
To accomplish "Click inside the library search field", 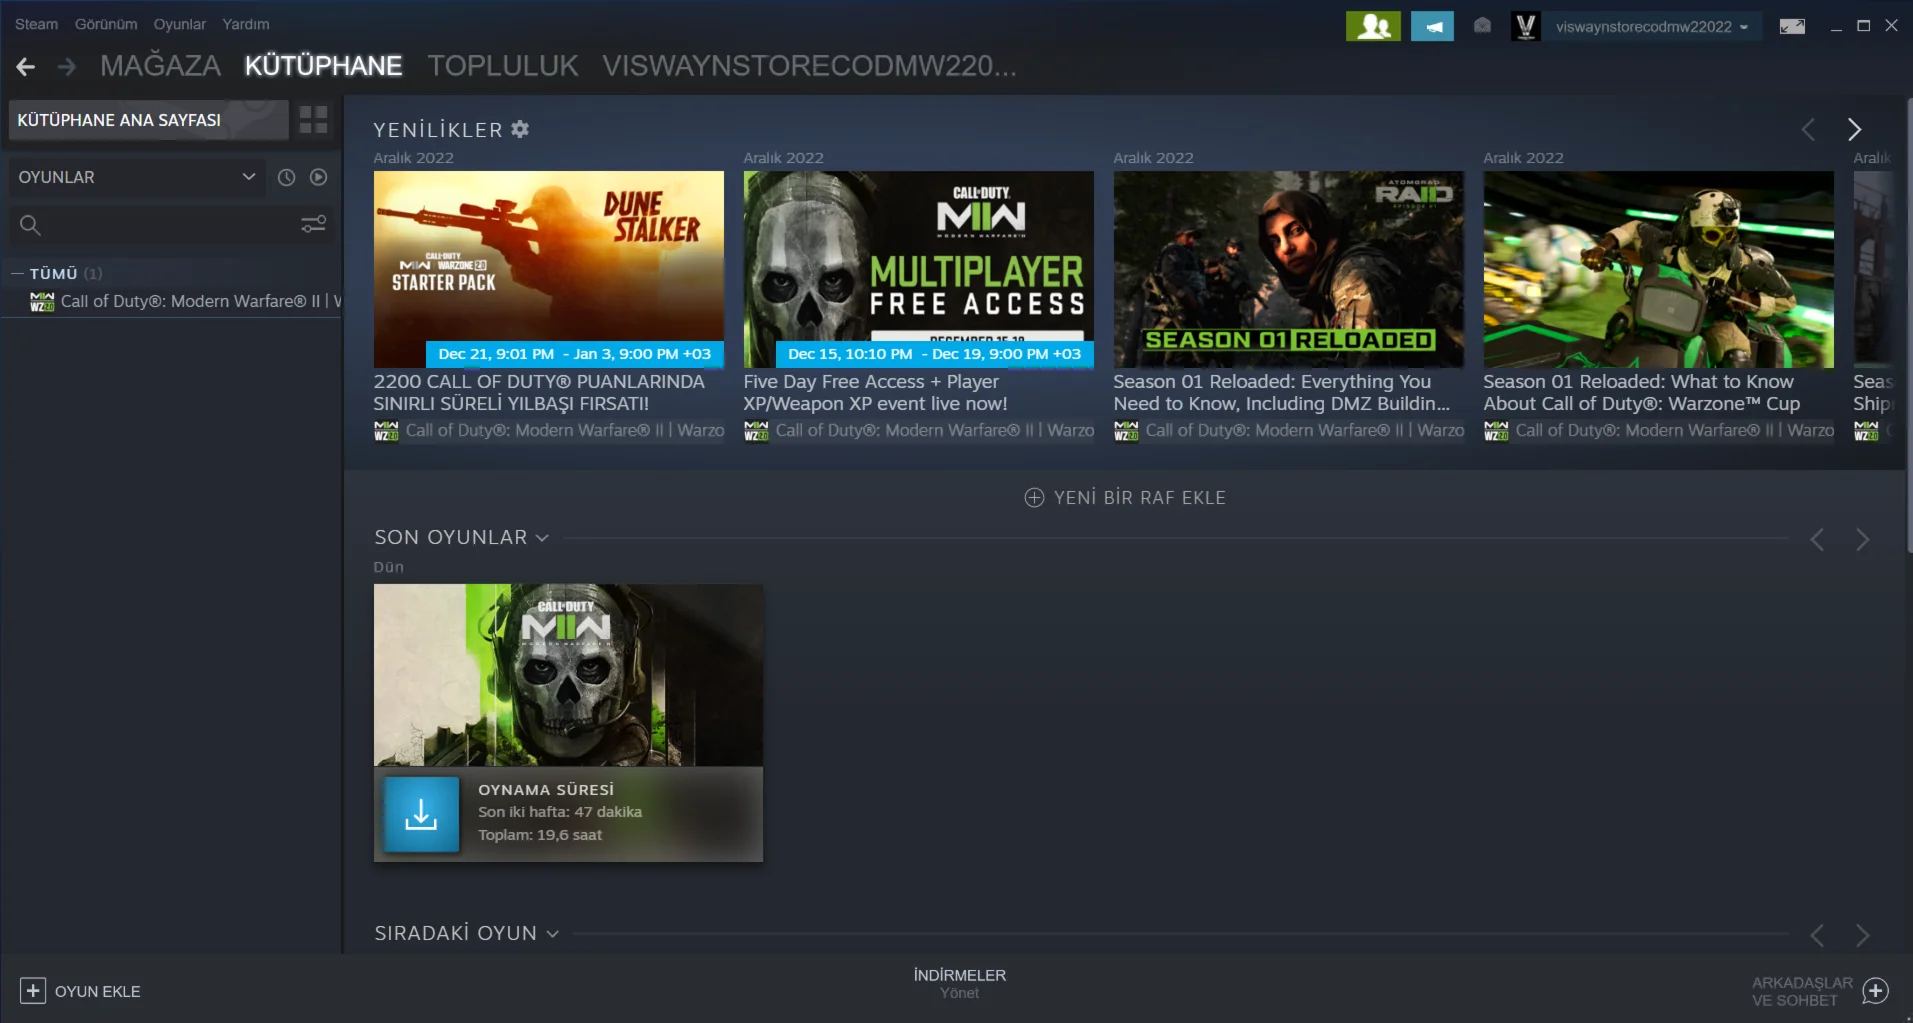I will (x=170, y=225).
